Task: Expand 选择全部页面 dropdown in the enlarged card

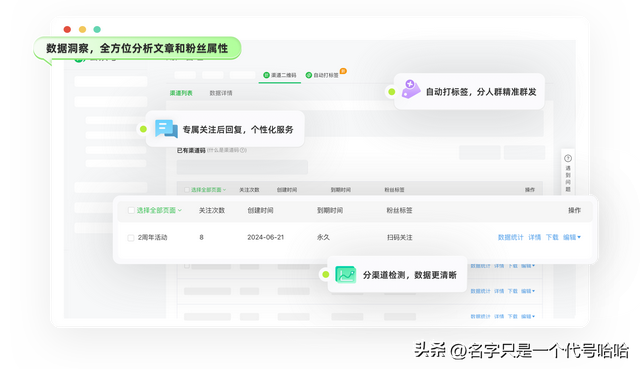Action: (x=159, y=211)
